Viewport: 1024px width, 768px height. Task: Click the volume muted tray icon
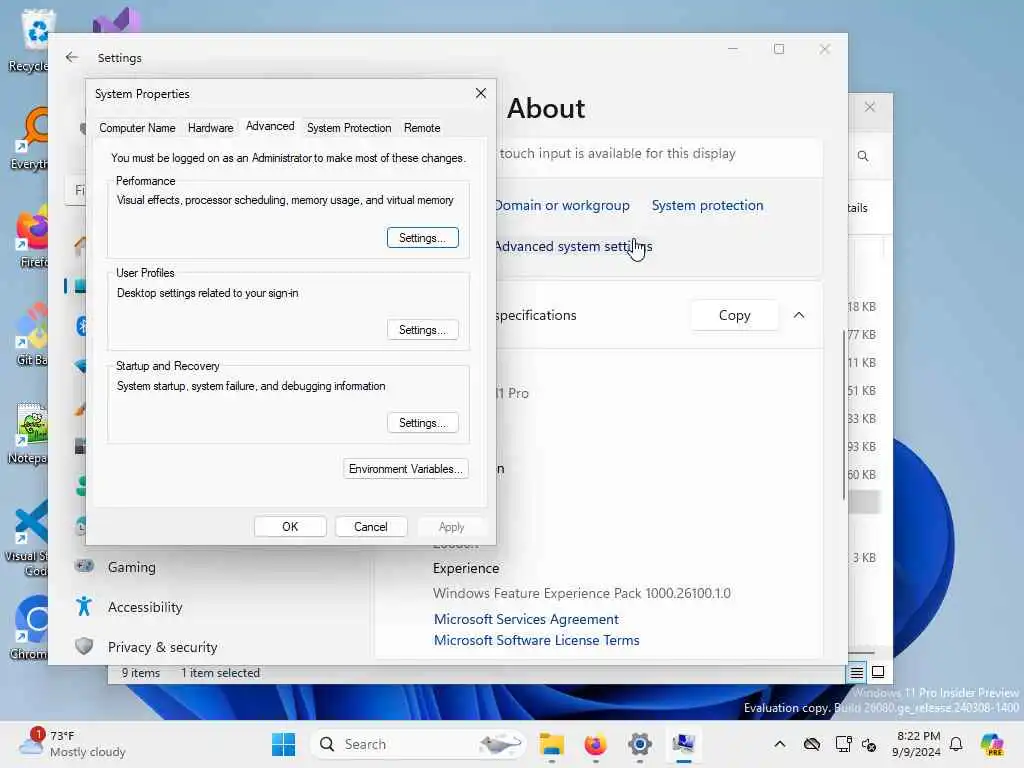[x=870, y=744]
